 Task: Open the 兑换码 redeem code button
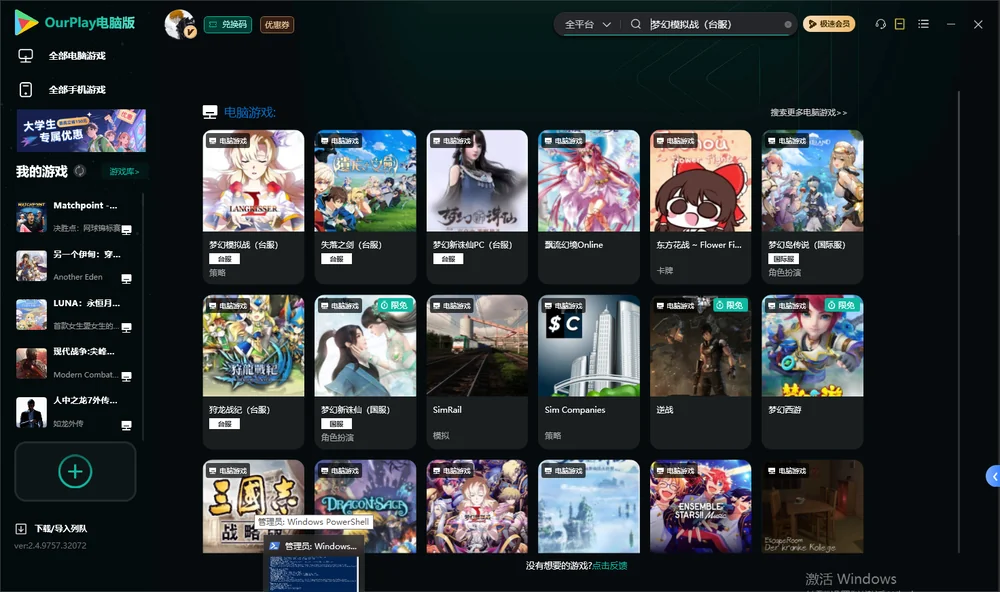pos(228,24)
